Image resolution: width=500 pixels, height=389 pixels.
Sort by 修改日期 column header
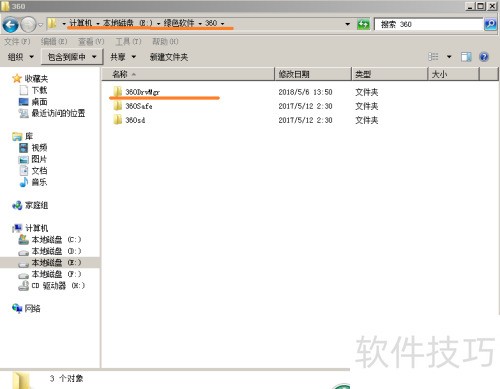pyautogui.click(x=313, y=74)
